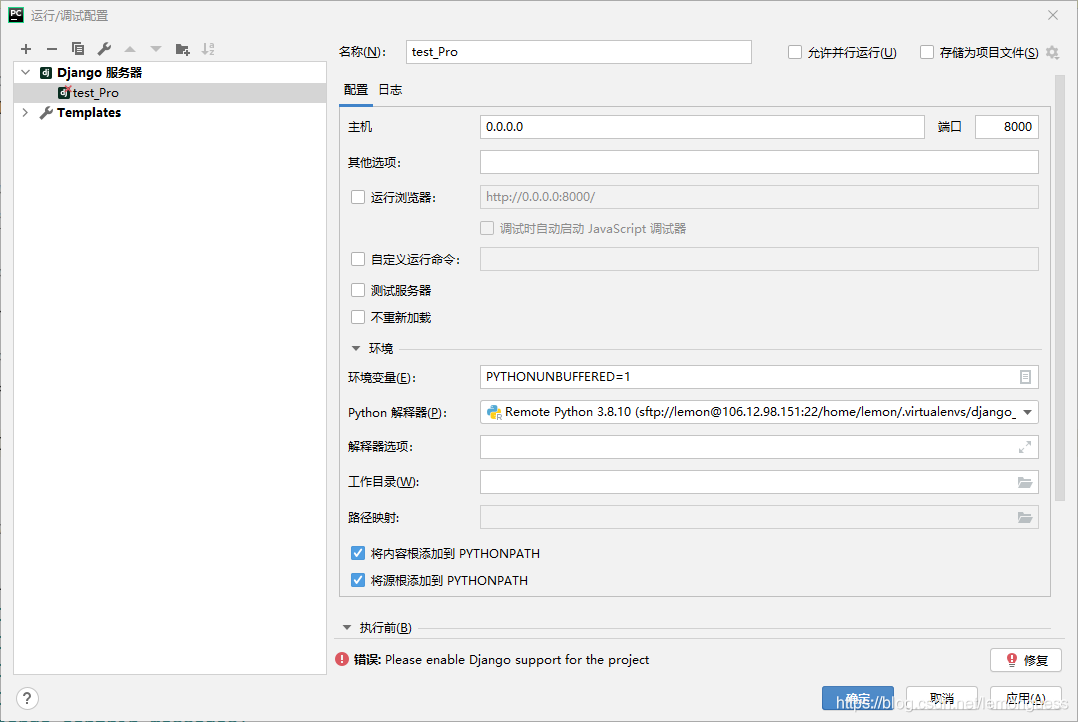1078x722 pixels.
Task: Check 自定义运行命令 checkbox
Action: click(x=358, y=259)
